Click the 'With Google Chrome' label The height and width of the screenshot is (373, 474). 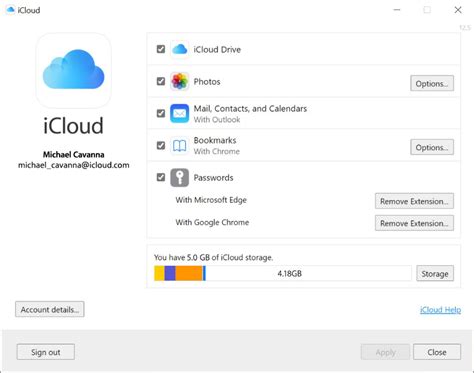click(x=212, y=222)
